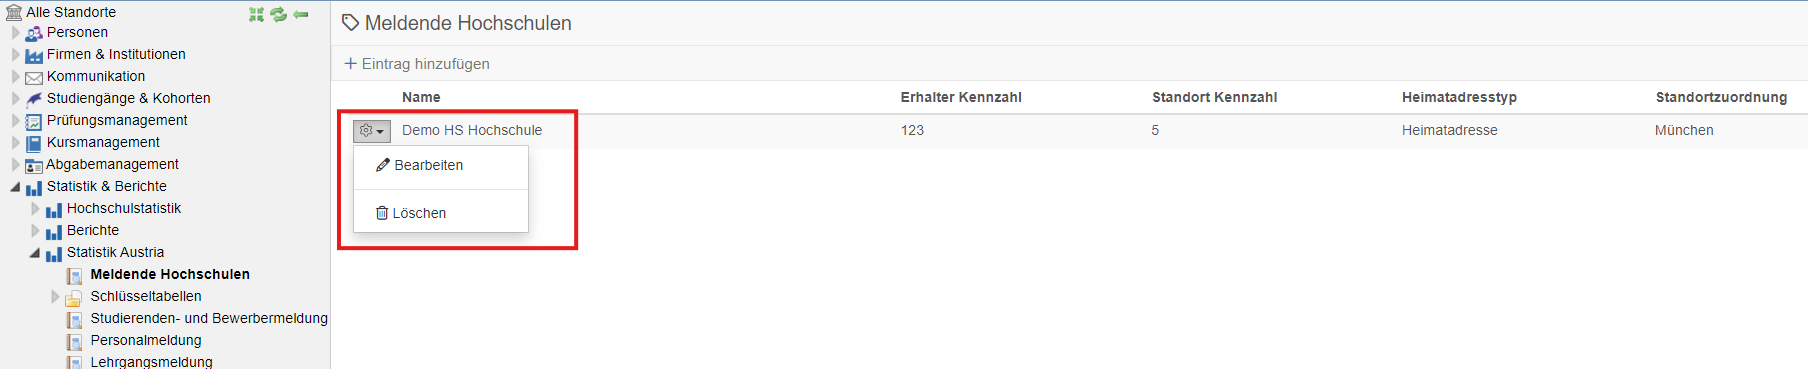Collapse the Statistik & Berichte node
Screen dimensions: 1808x369
(15, 186)
